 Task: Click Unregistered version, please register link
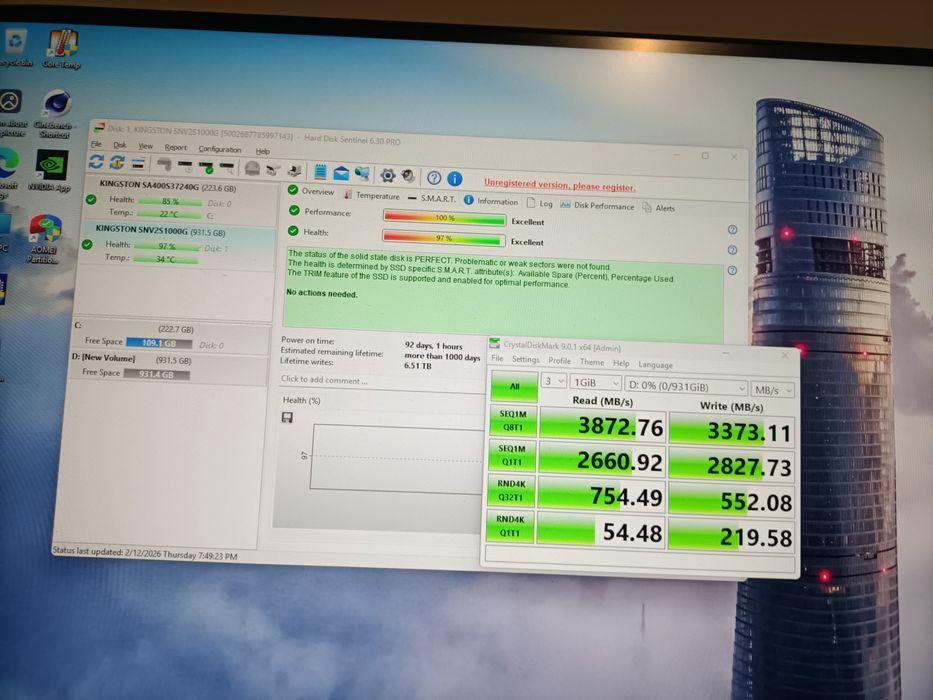[x=559, y=185]
